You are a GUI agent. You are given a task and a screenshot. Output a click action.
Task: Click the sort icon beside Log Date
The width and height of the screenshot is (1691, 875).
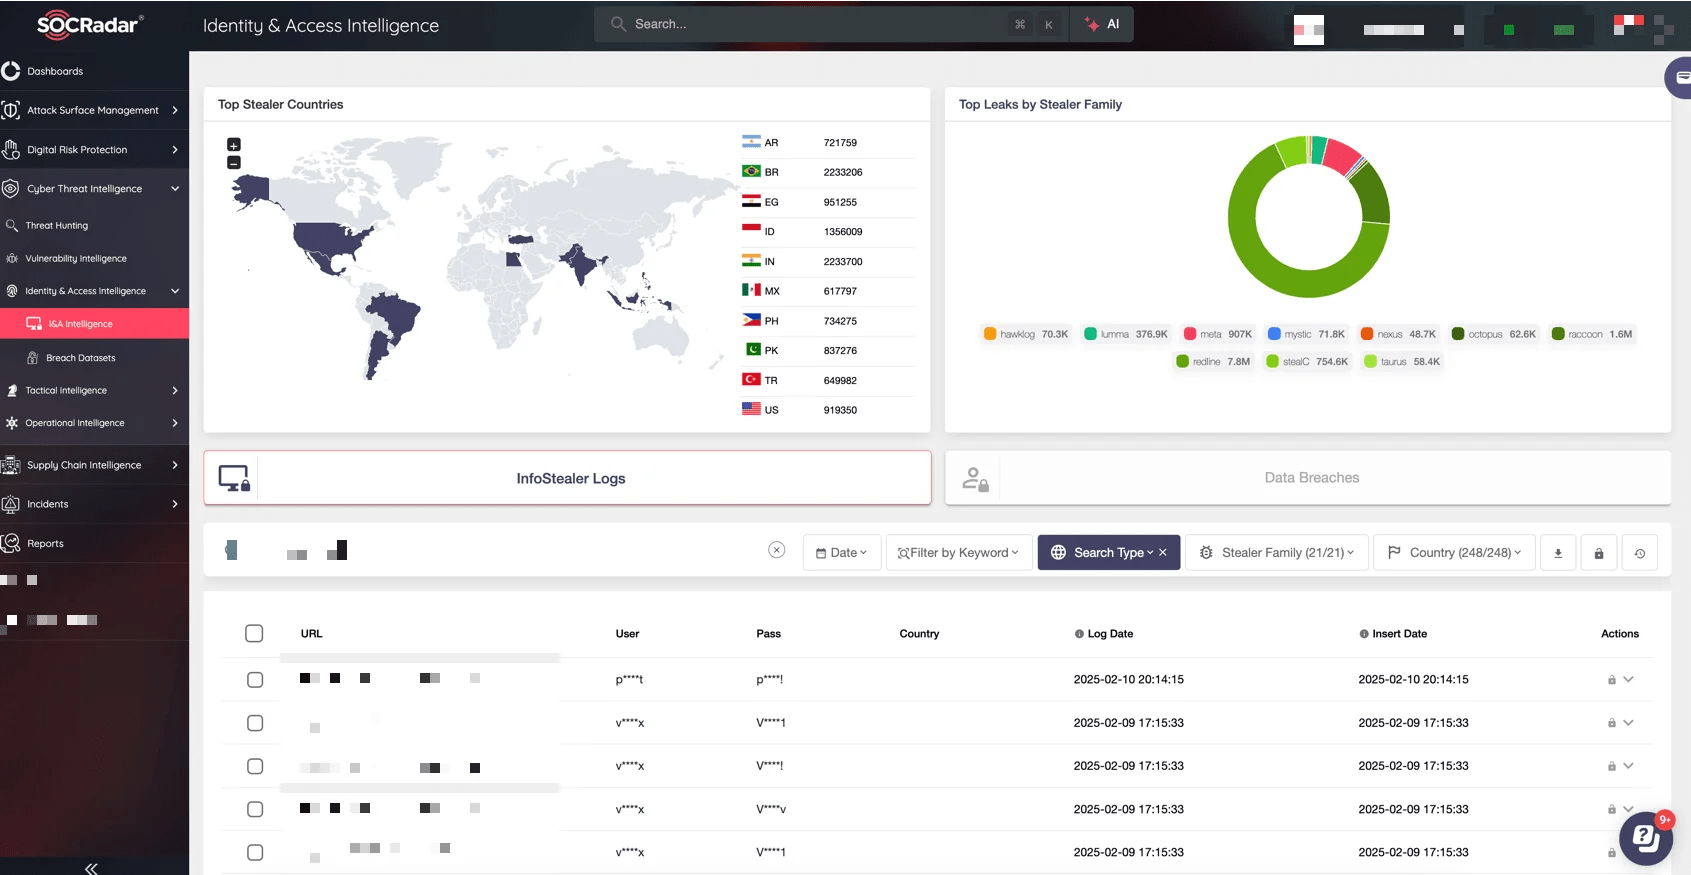coord(1079,634)
